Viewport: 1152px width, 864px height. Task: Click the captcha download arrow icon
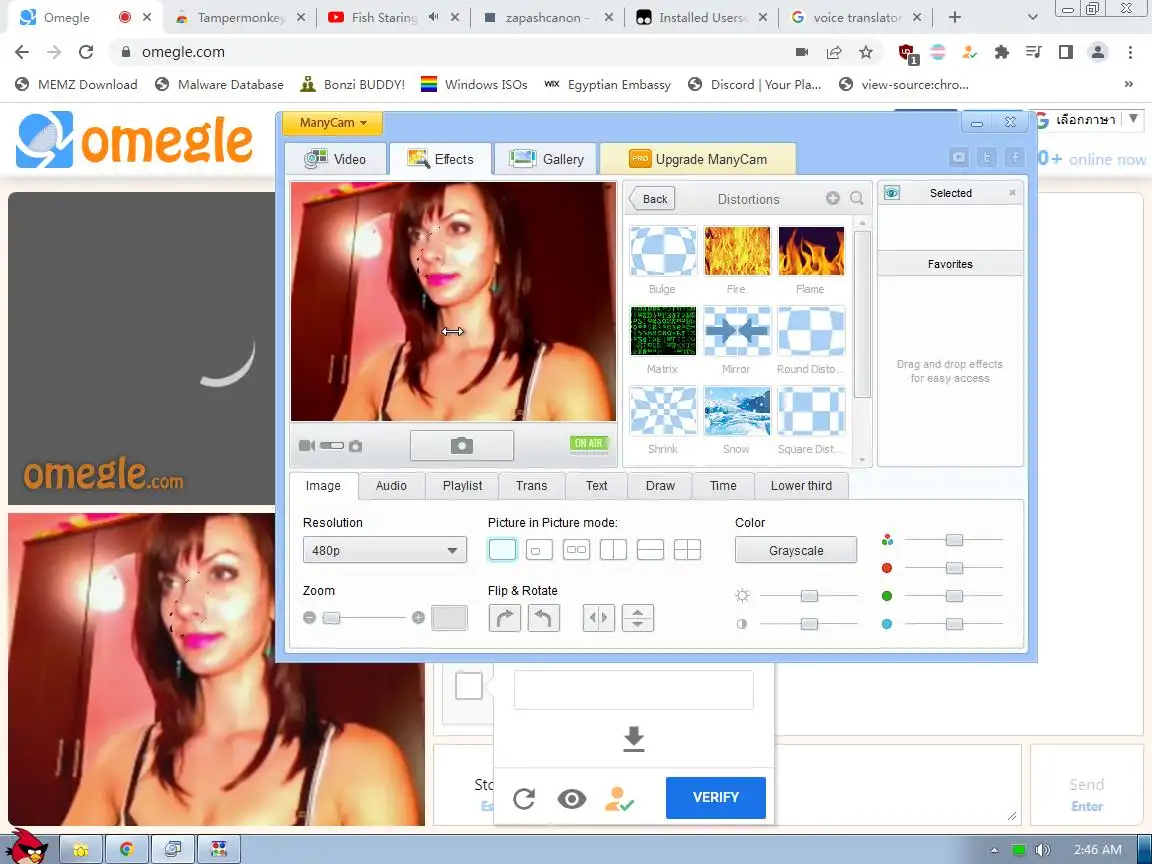pyautogui.click(x=633, y=738)
